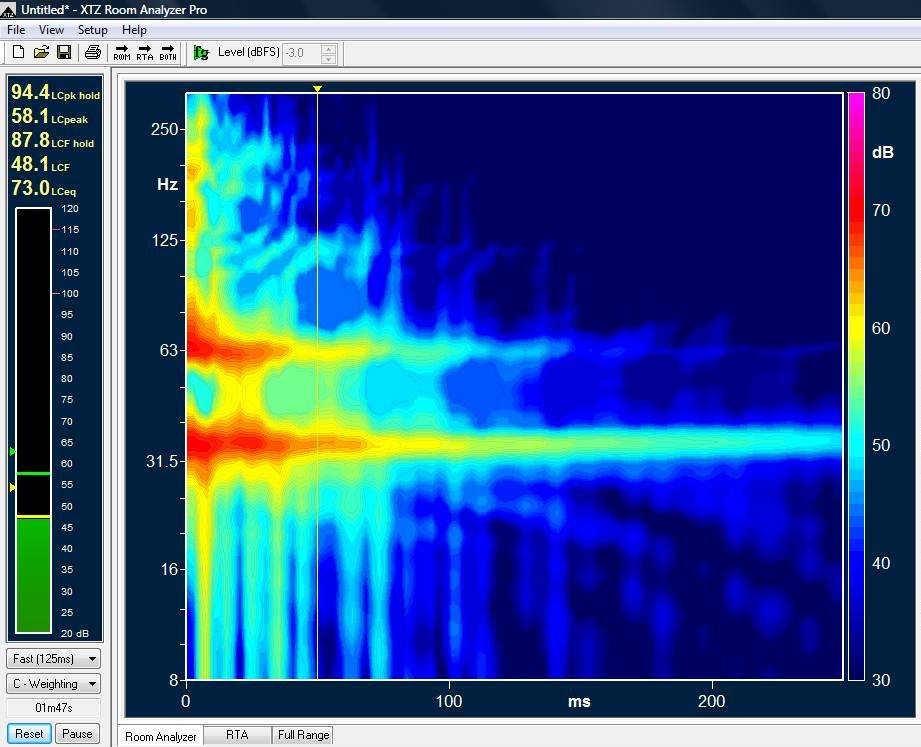This screenshot has height=747, width=921.
Task: Click the 100 ms time axis label
Action: (449, 701)
